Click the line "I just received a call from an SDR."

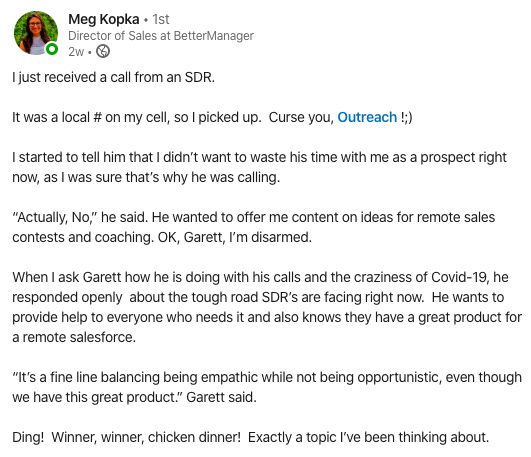pyautogui.click(x=113, y=78)
